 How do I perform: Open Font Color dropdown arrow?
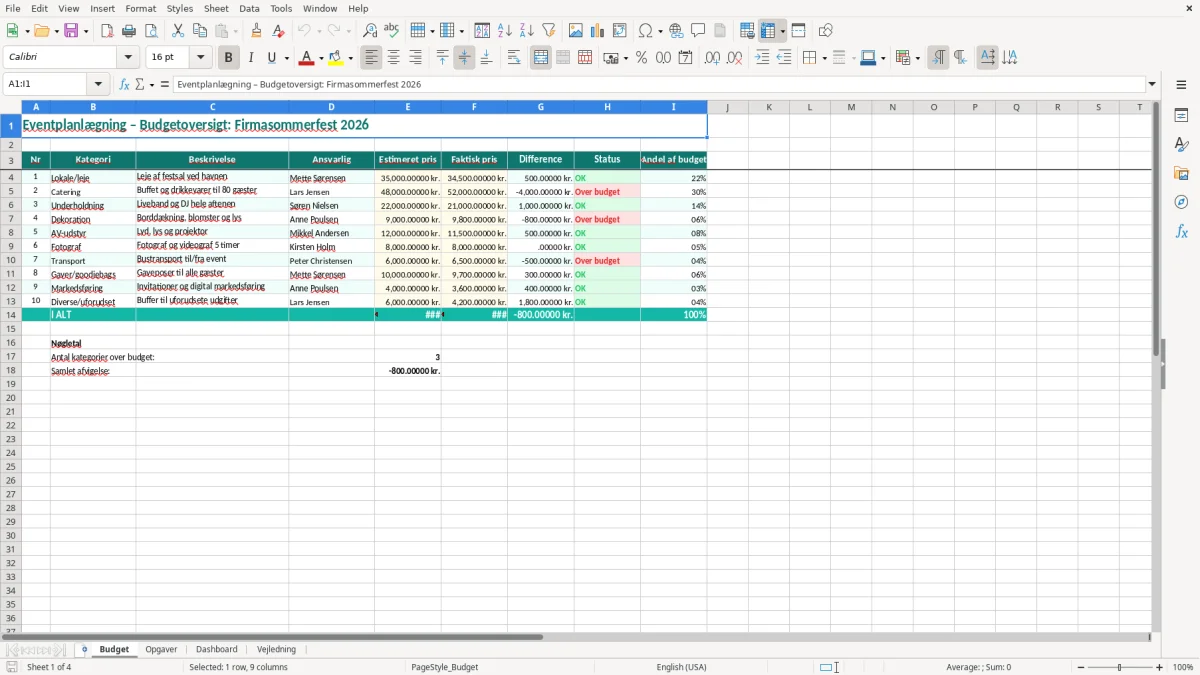321,59
